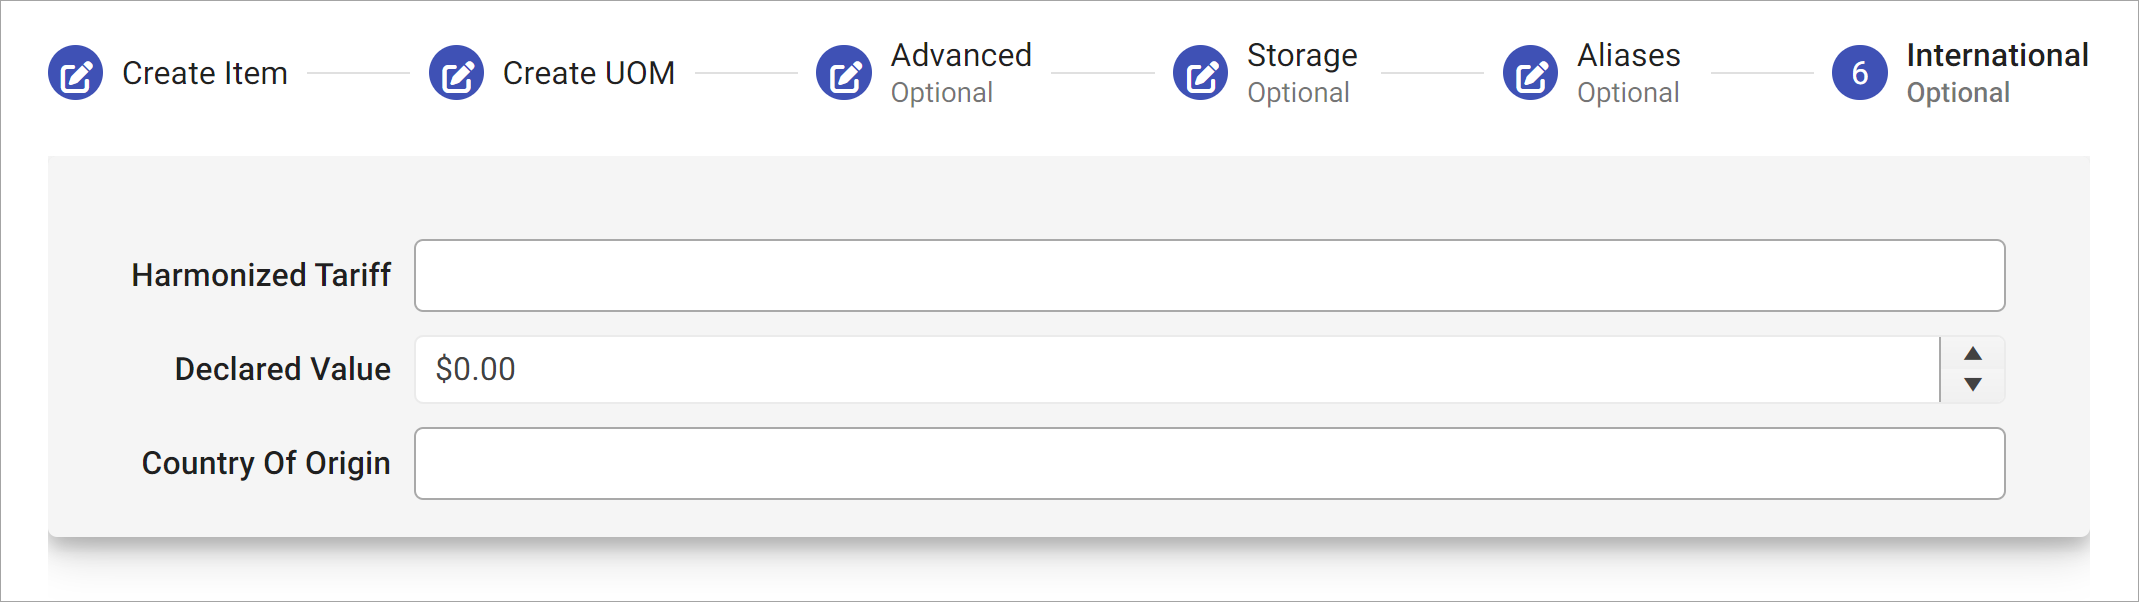This screenshot has height=602, width=2139.
Task: Increase Declared Value with the up arrow
Action: (x=1972, y=354)
